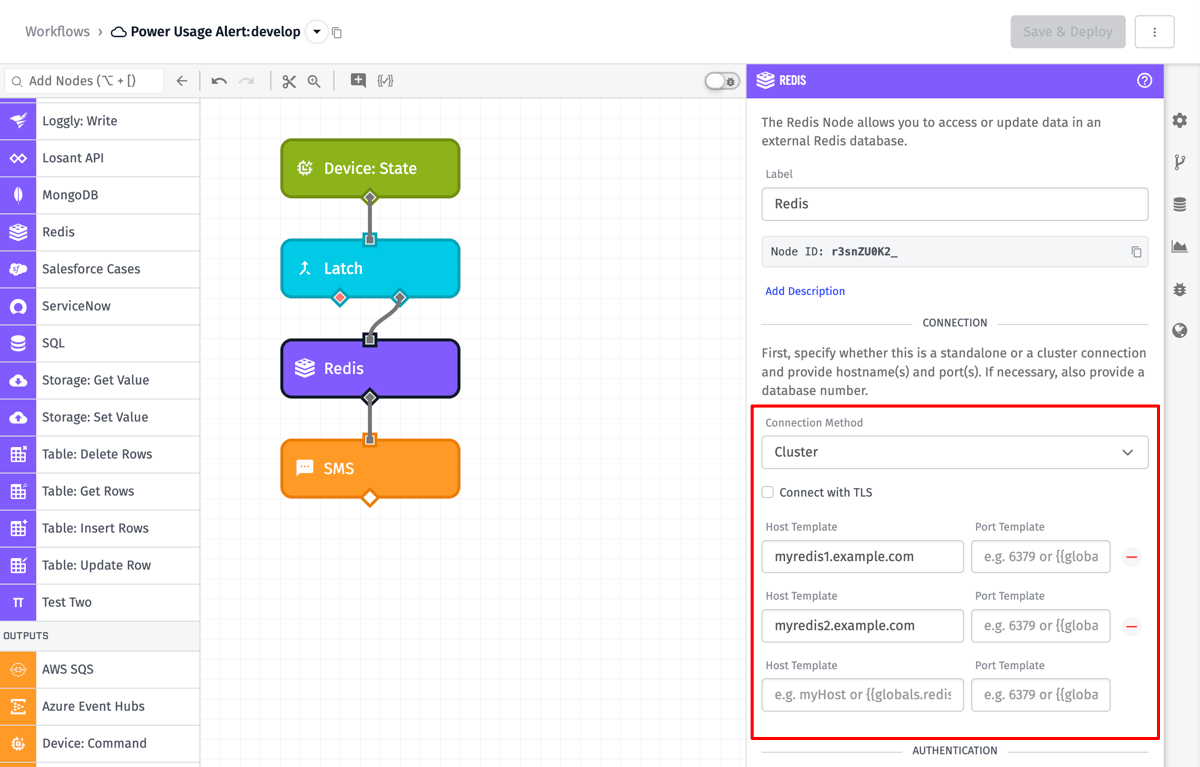
Task: Choose Table: Get Rows palette node
Action: [100, 491]
